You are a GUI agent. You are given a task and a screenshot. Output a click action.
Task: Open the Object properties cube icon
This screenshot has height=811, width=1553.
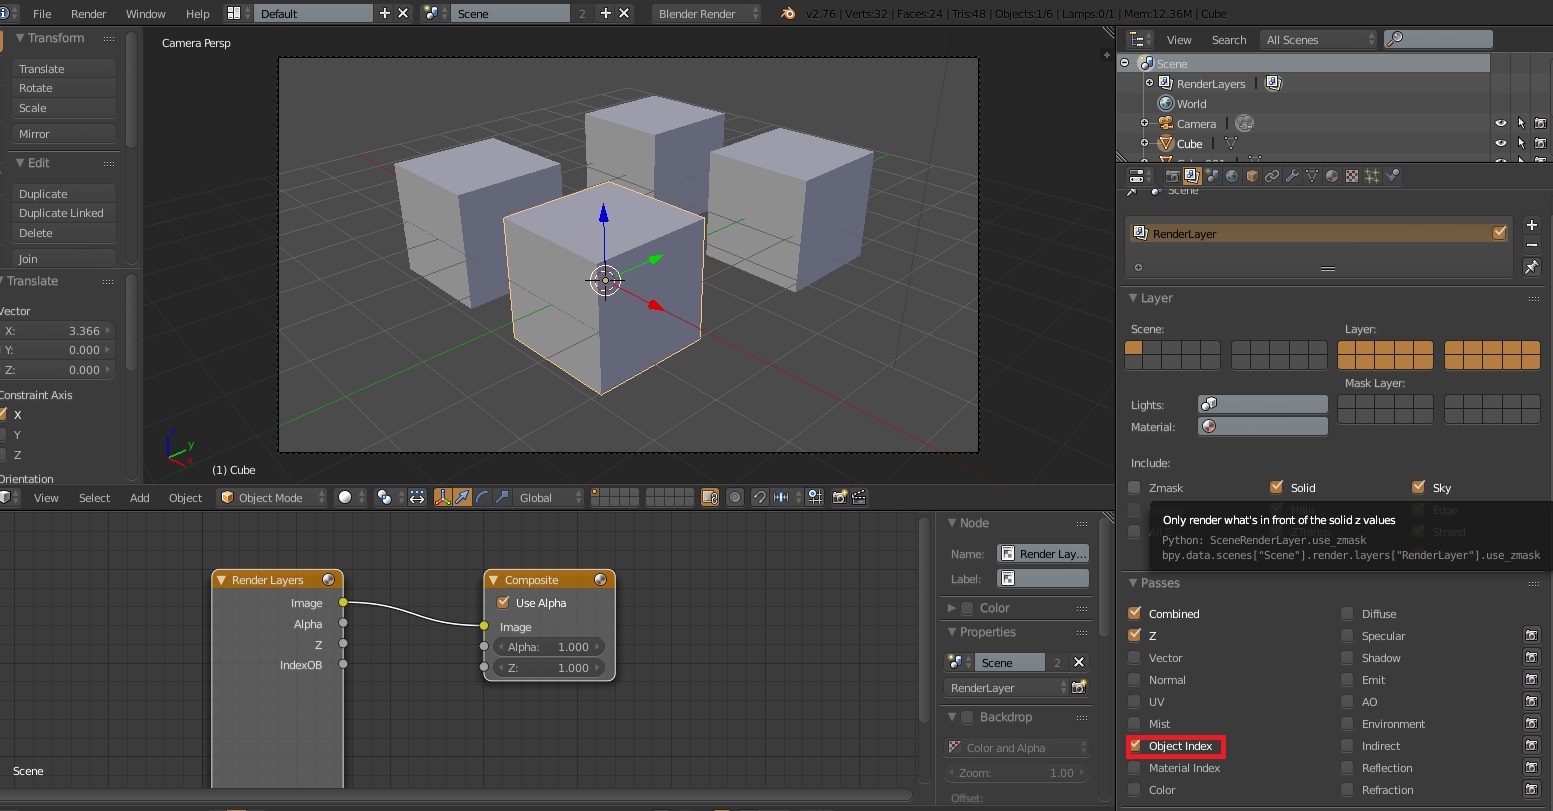click(x=1252, y=176)
